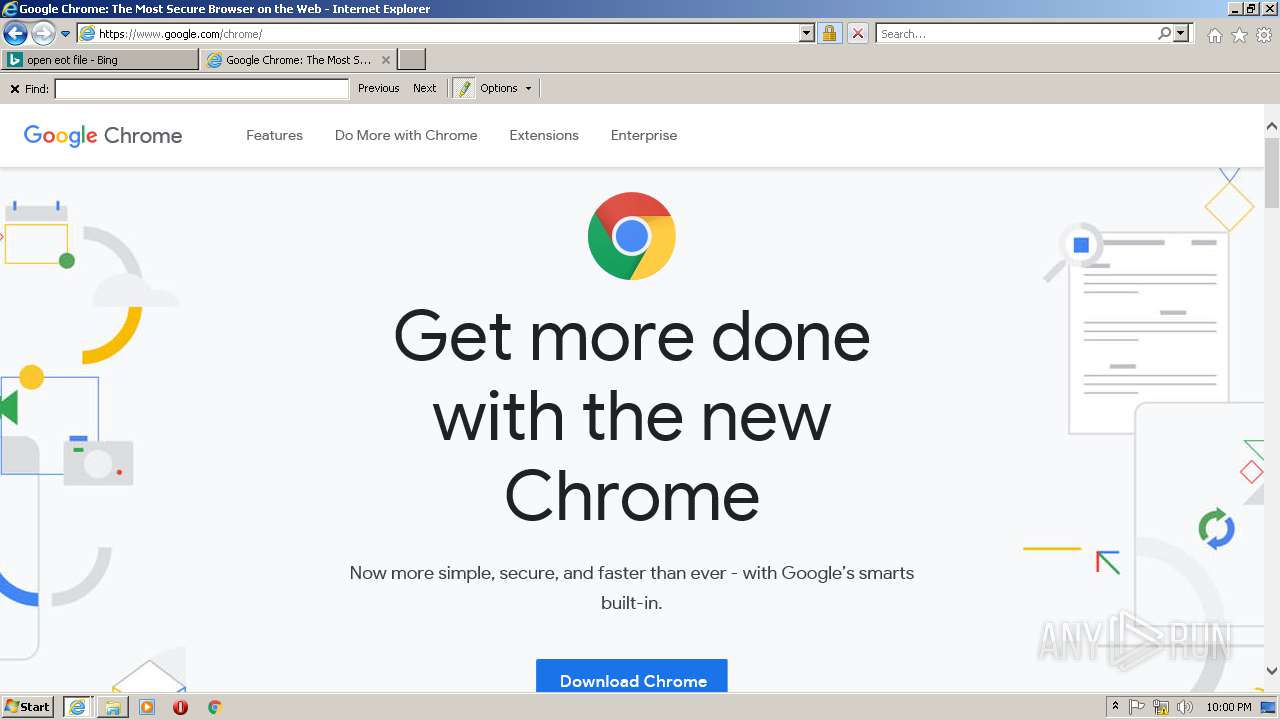Viewport: 1280px width, 720px height.
Task: Expand the address bar autocomplete dropdown
Action: pos(807,34)
